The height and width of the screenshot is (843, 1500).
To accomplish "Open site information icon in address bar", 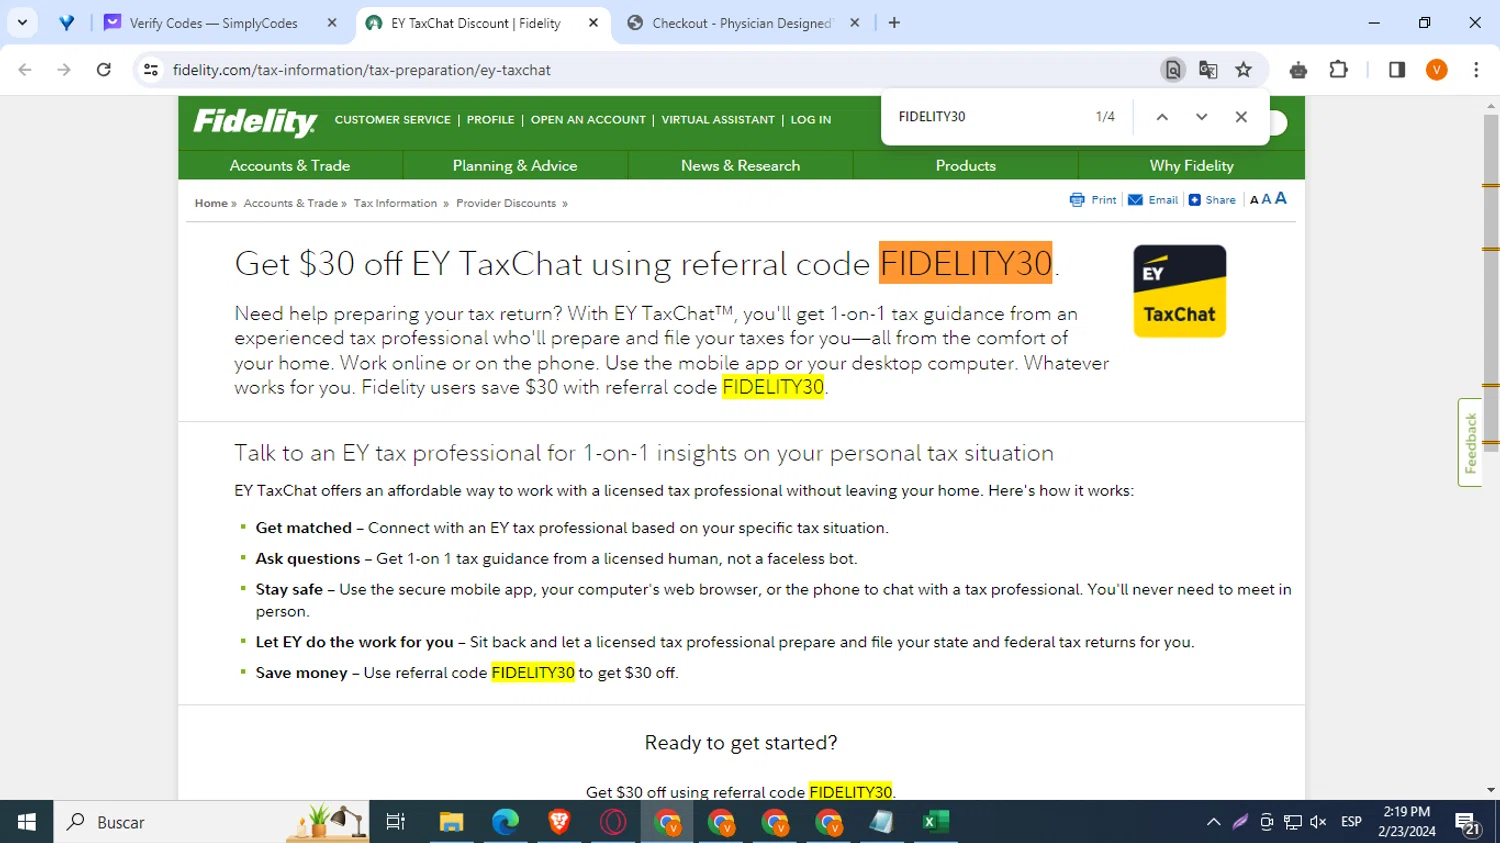I will [x=151, y=70].
